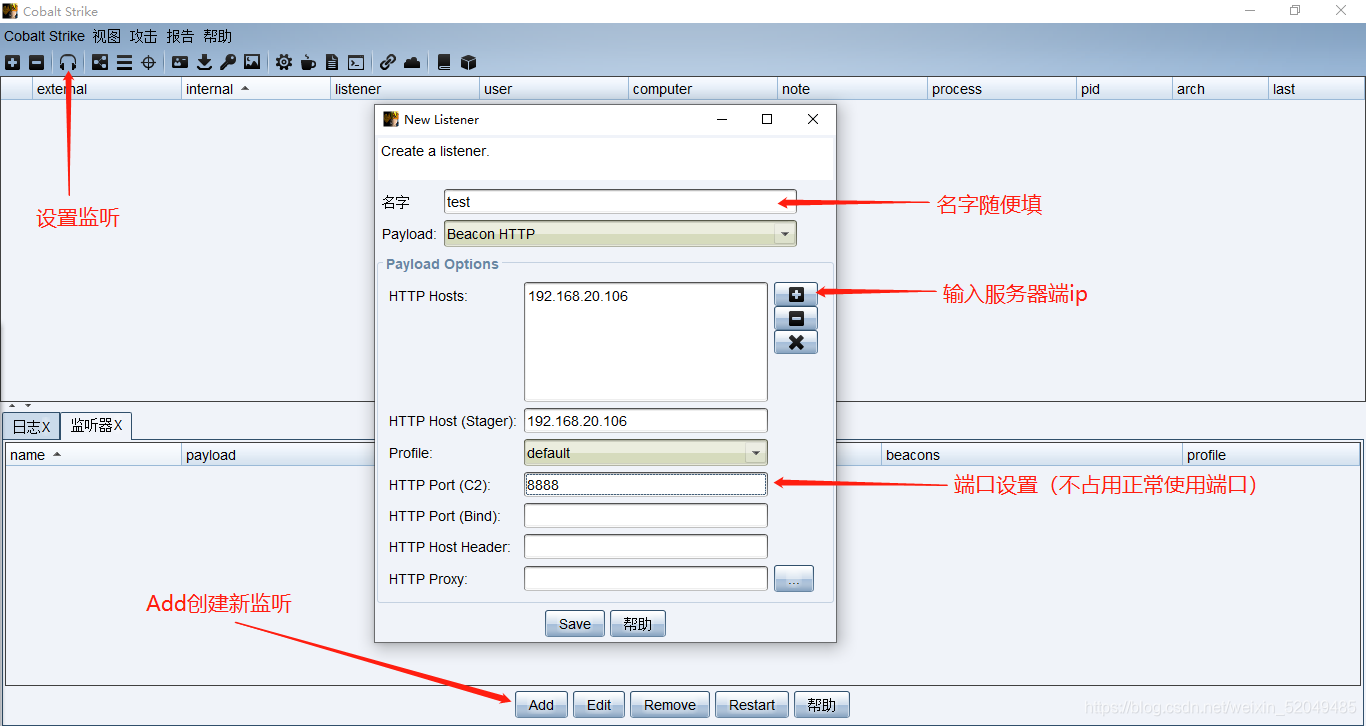Image resolution: width=1366 pixels, height=726 pixels.
Task: Click the chain link host file icon
Action: tap(388, 62)
